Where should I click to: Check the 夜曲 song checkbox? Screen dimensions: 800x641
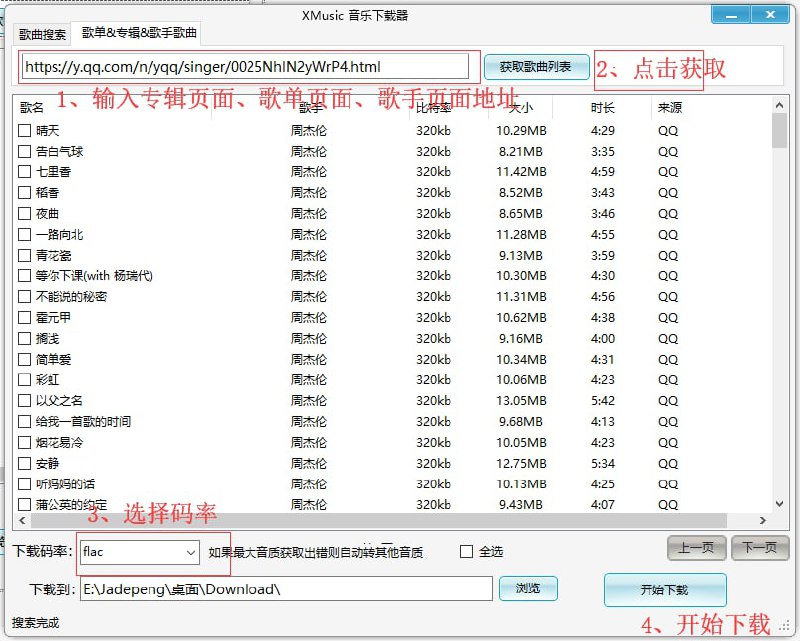click(23, 214)
